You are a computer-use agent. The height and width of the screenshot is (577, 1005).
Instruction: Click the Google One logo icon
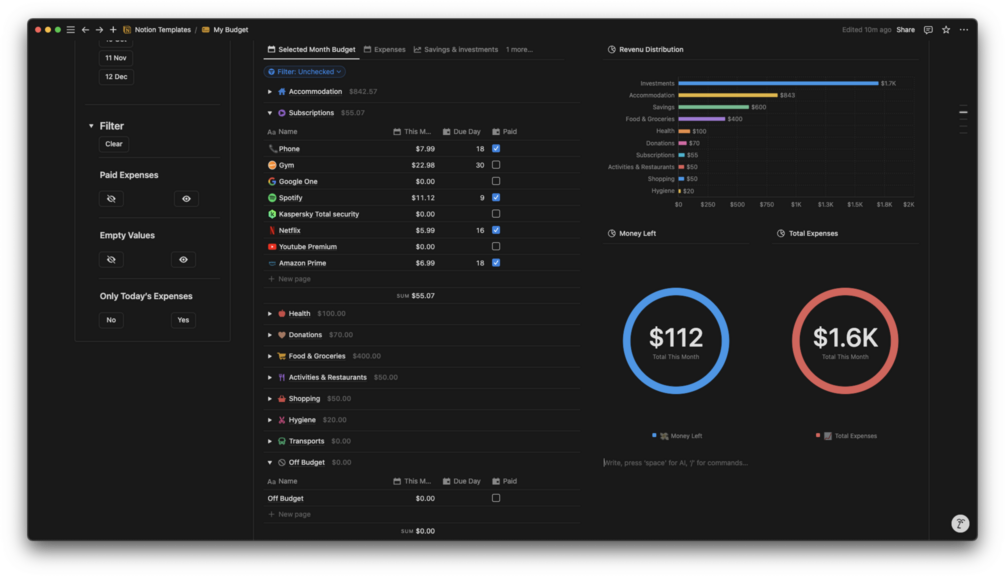(272, 181)
